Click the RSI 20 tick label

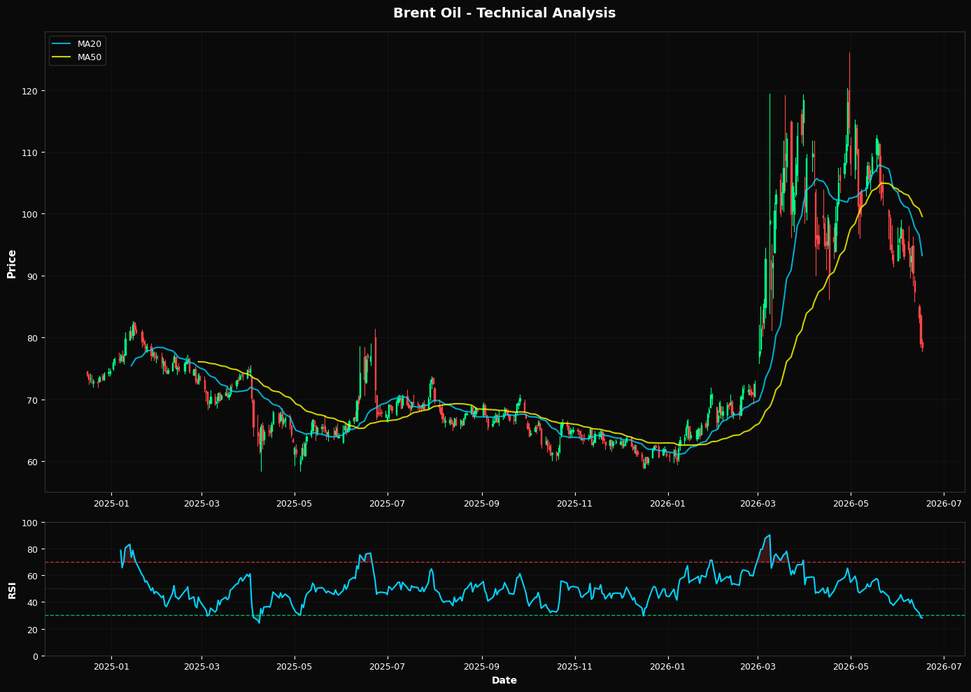click(x=32, y=629)
